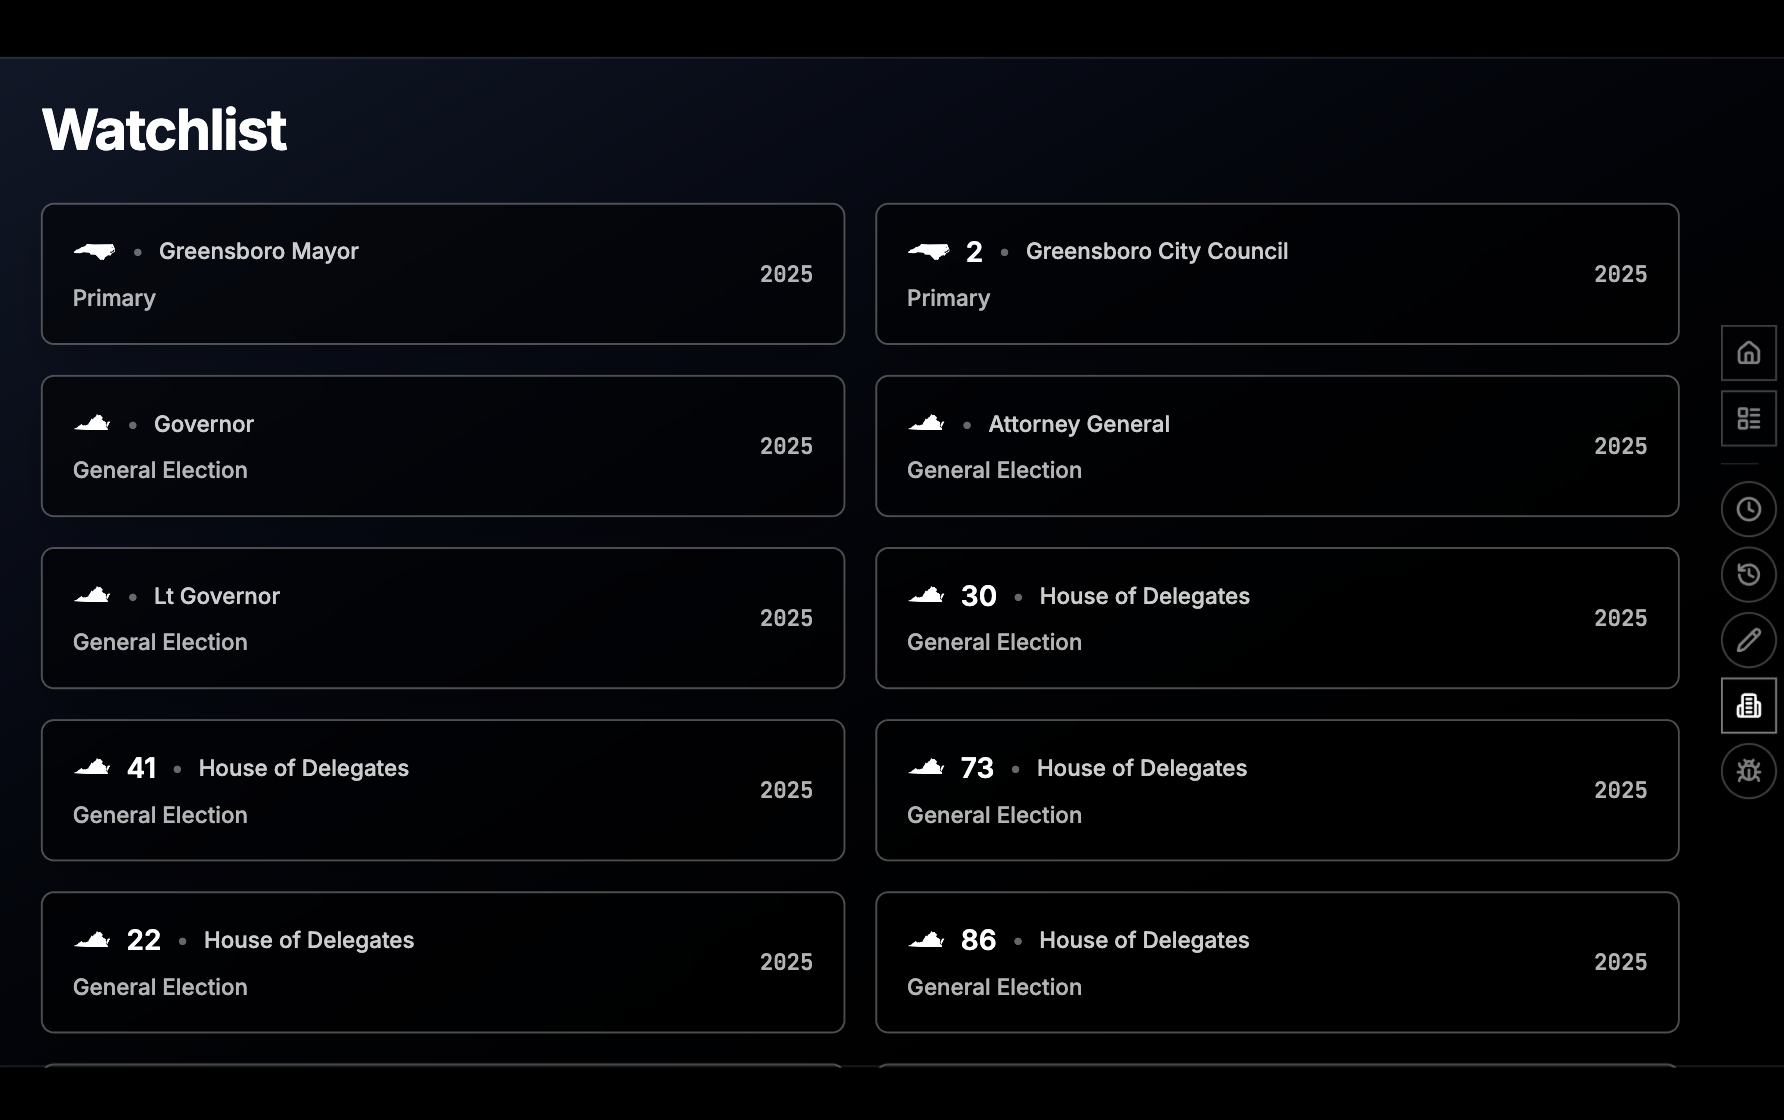This screenshot has width=1784, height=1120.
Task: Click the bug report icon
Action: 1748,771
